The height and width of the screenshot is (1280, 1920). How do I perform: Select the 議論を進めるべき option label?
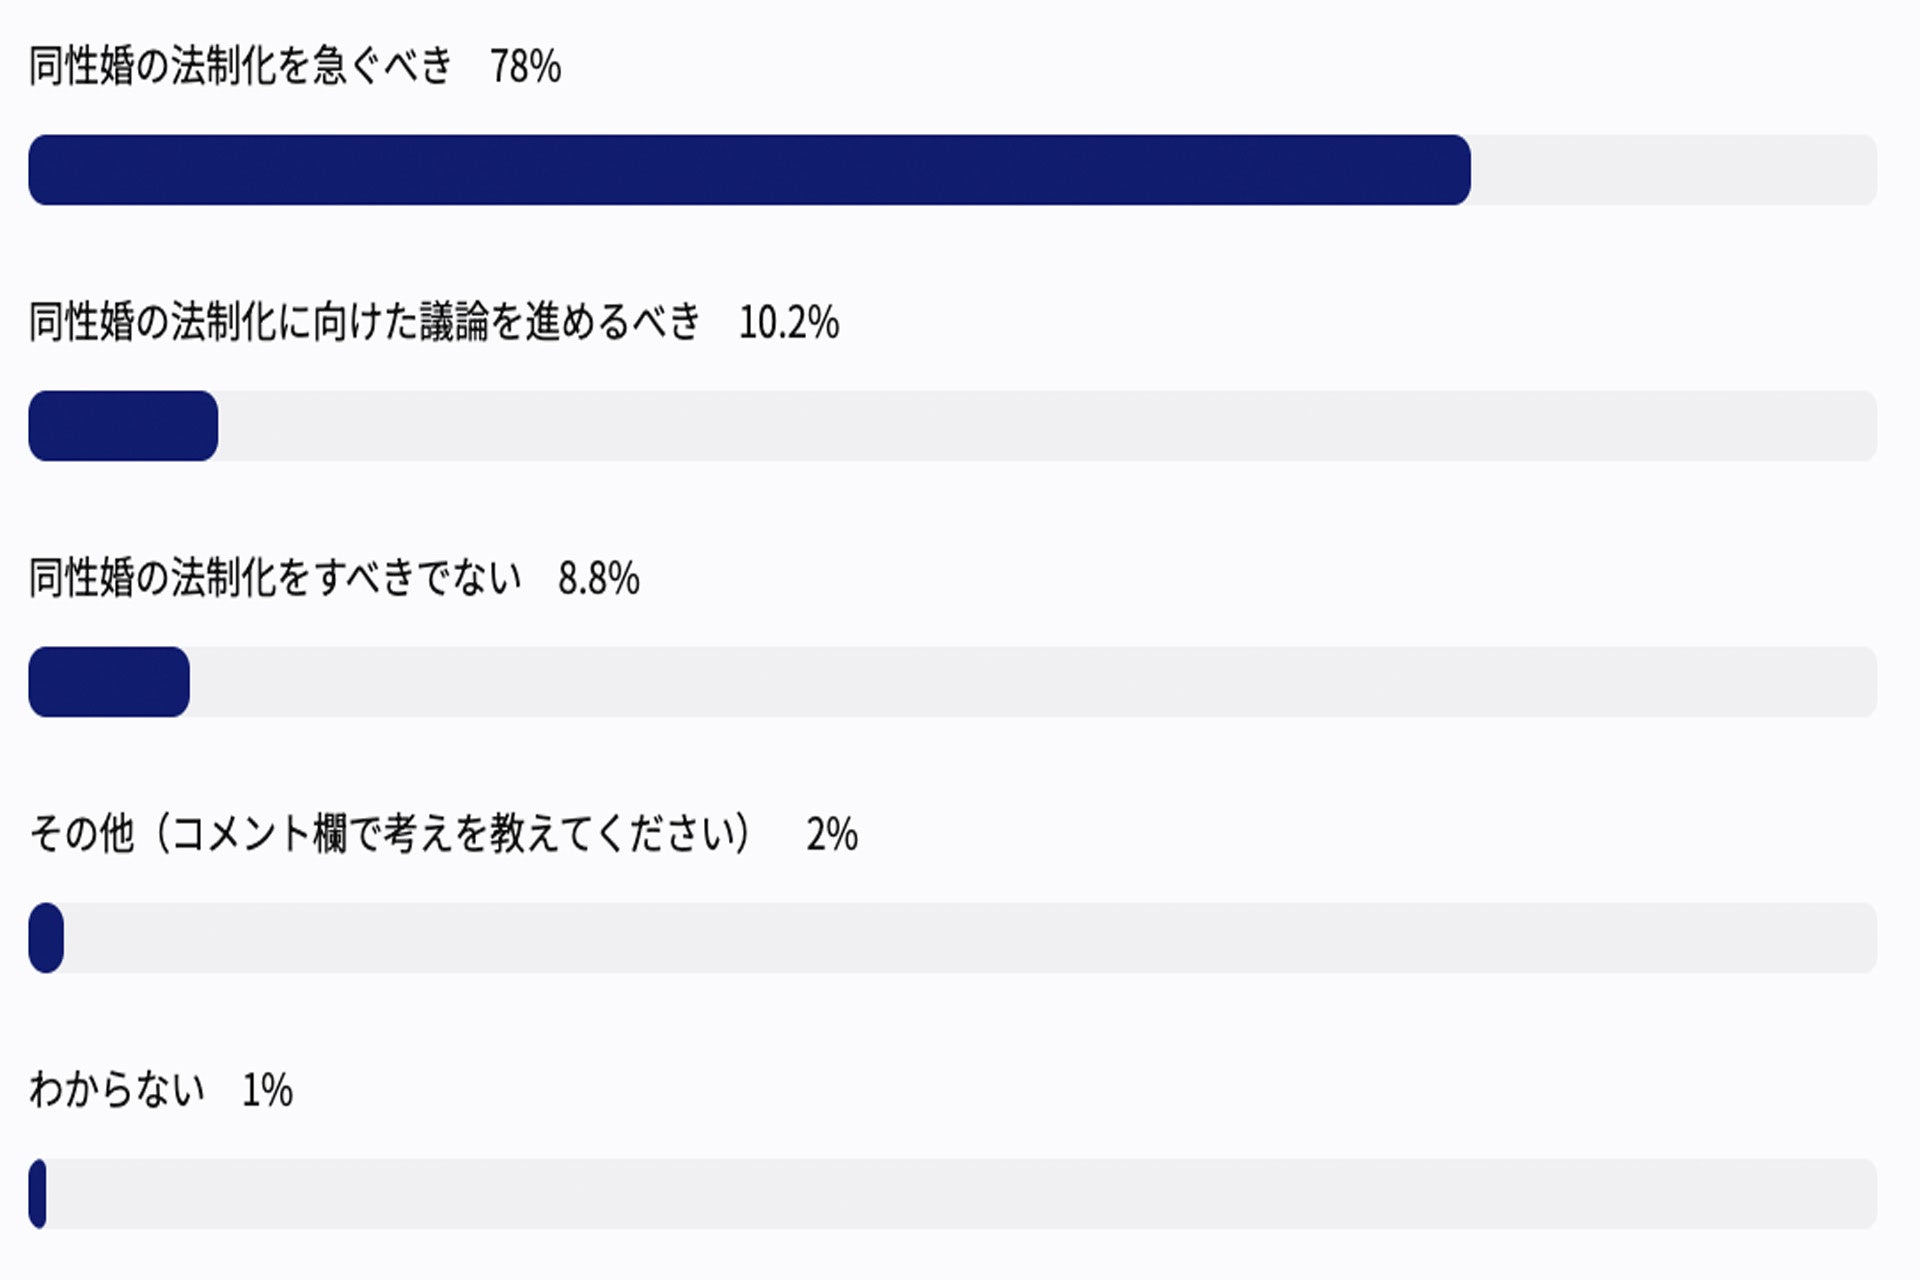coord(364,323)
